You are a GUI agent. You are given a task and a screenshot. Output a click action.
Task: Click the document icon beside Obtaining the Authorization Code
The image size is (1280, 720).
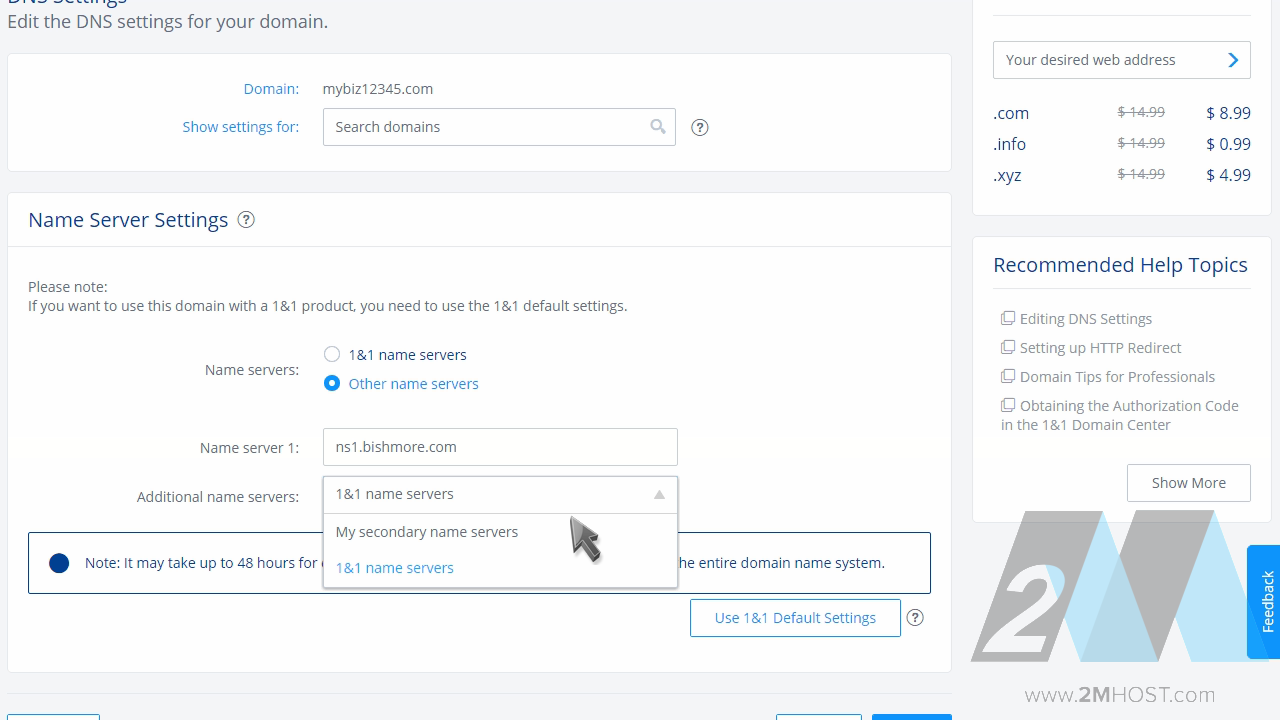[1008, 405]
